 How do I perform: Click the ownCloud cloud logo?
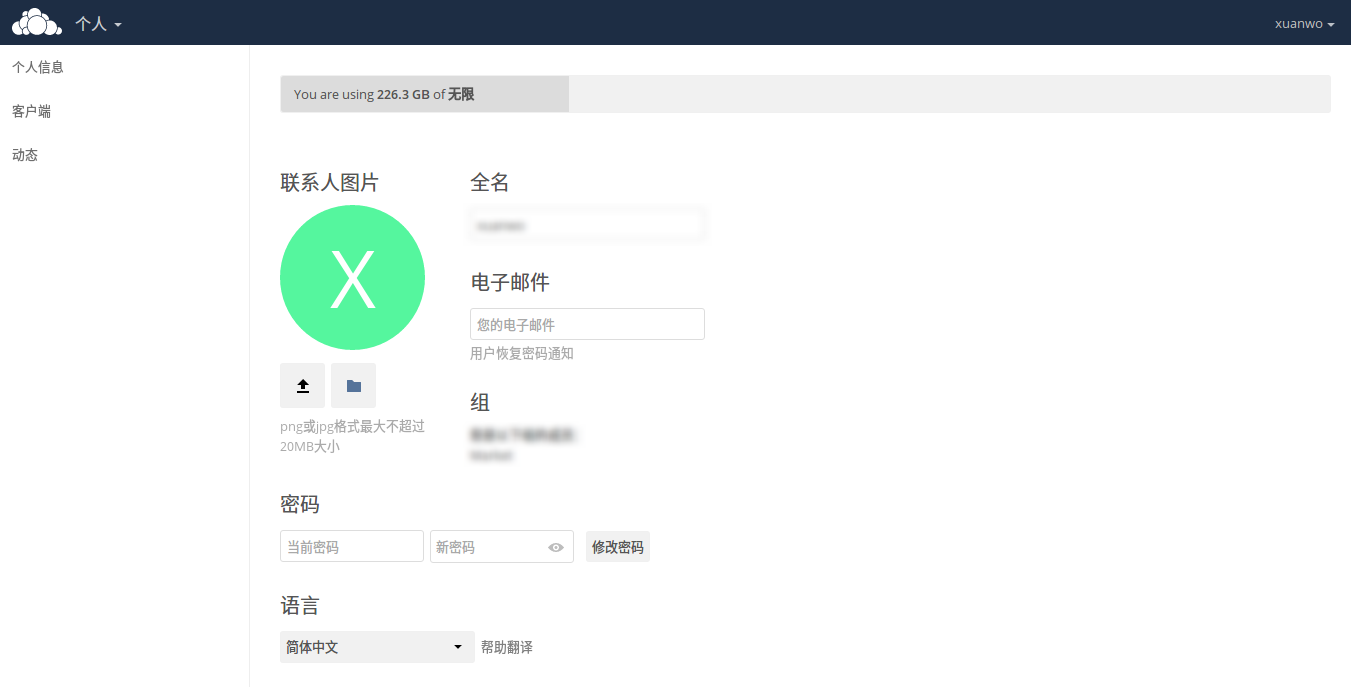36,22
